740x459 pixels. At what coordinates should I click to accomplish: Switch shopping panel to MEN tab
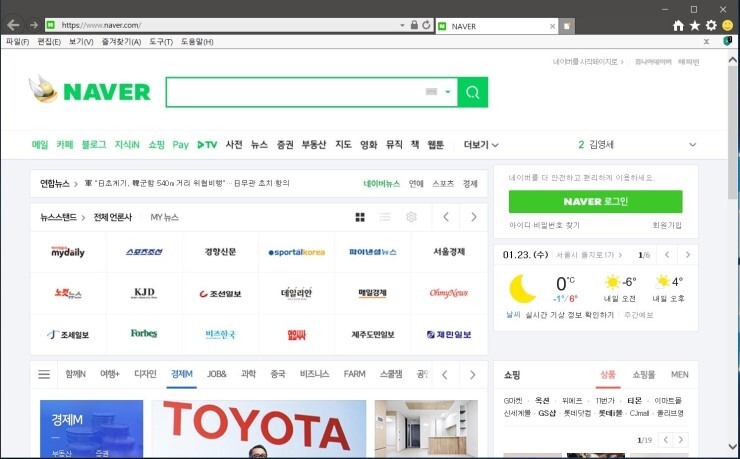coord(680,375)
